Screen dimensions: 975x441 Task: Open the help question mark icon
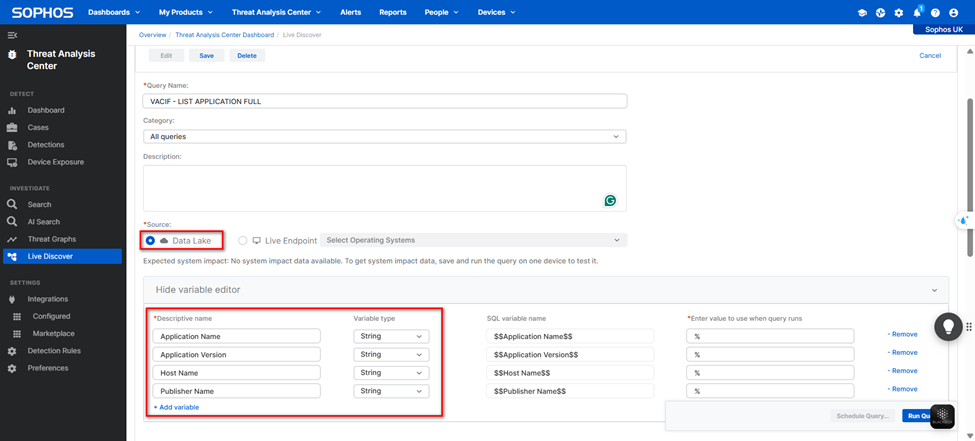tap(935, 13)
